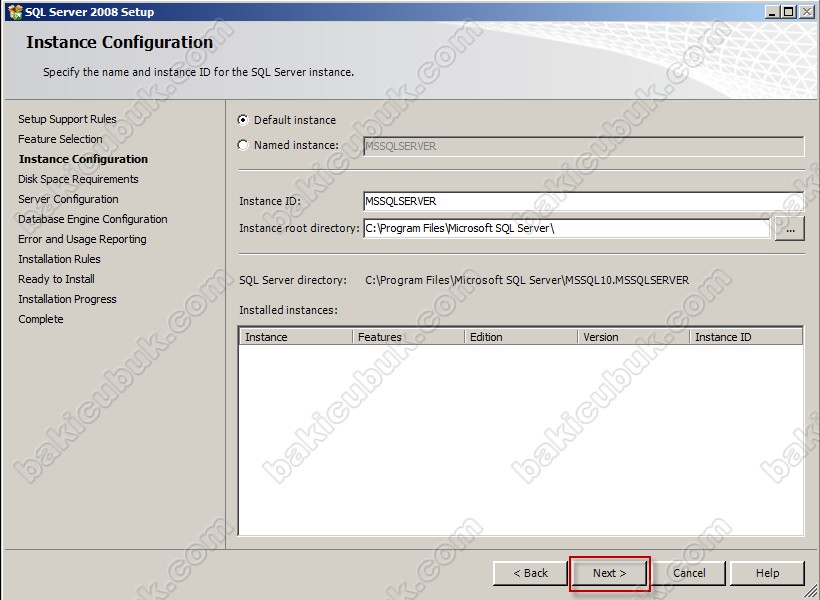Click the SQL Server Setup title bar icon
The image size is (820, 600).
tap(15, 12)
